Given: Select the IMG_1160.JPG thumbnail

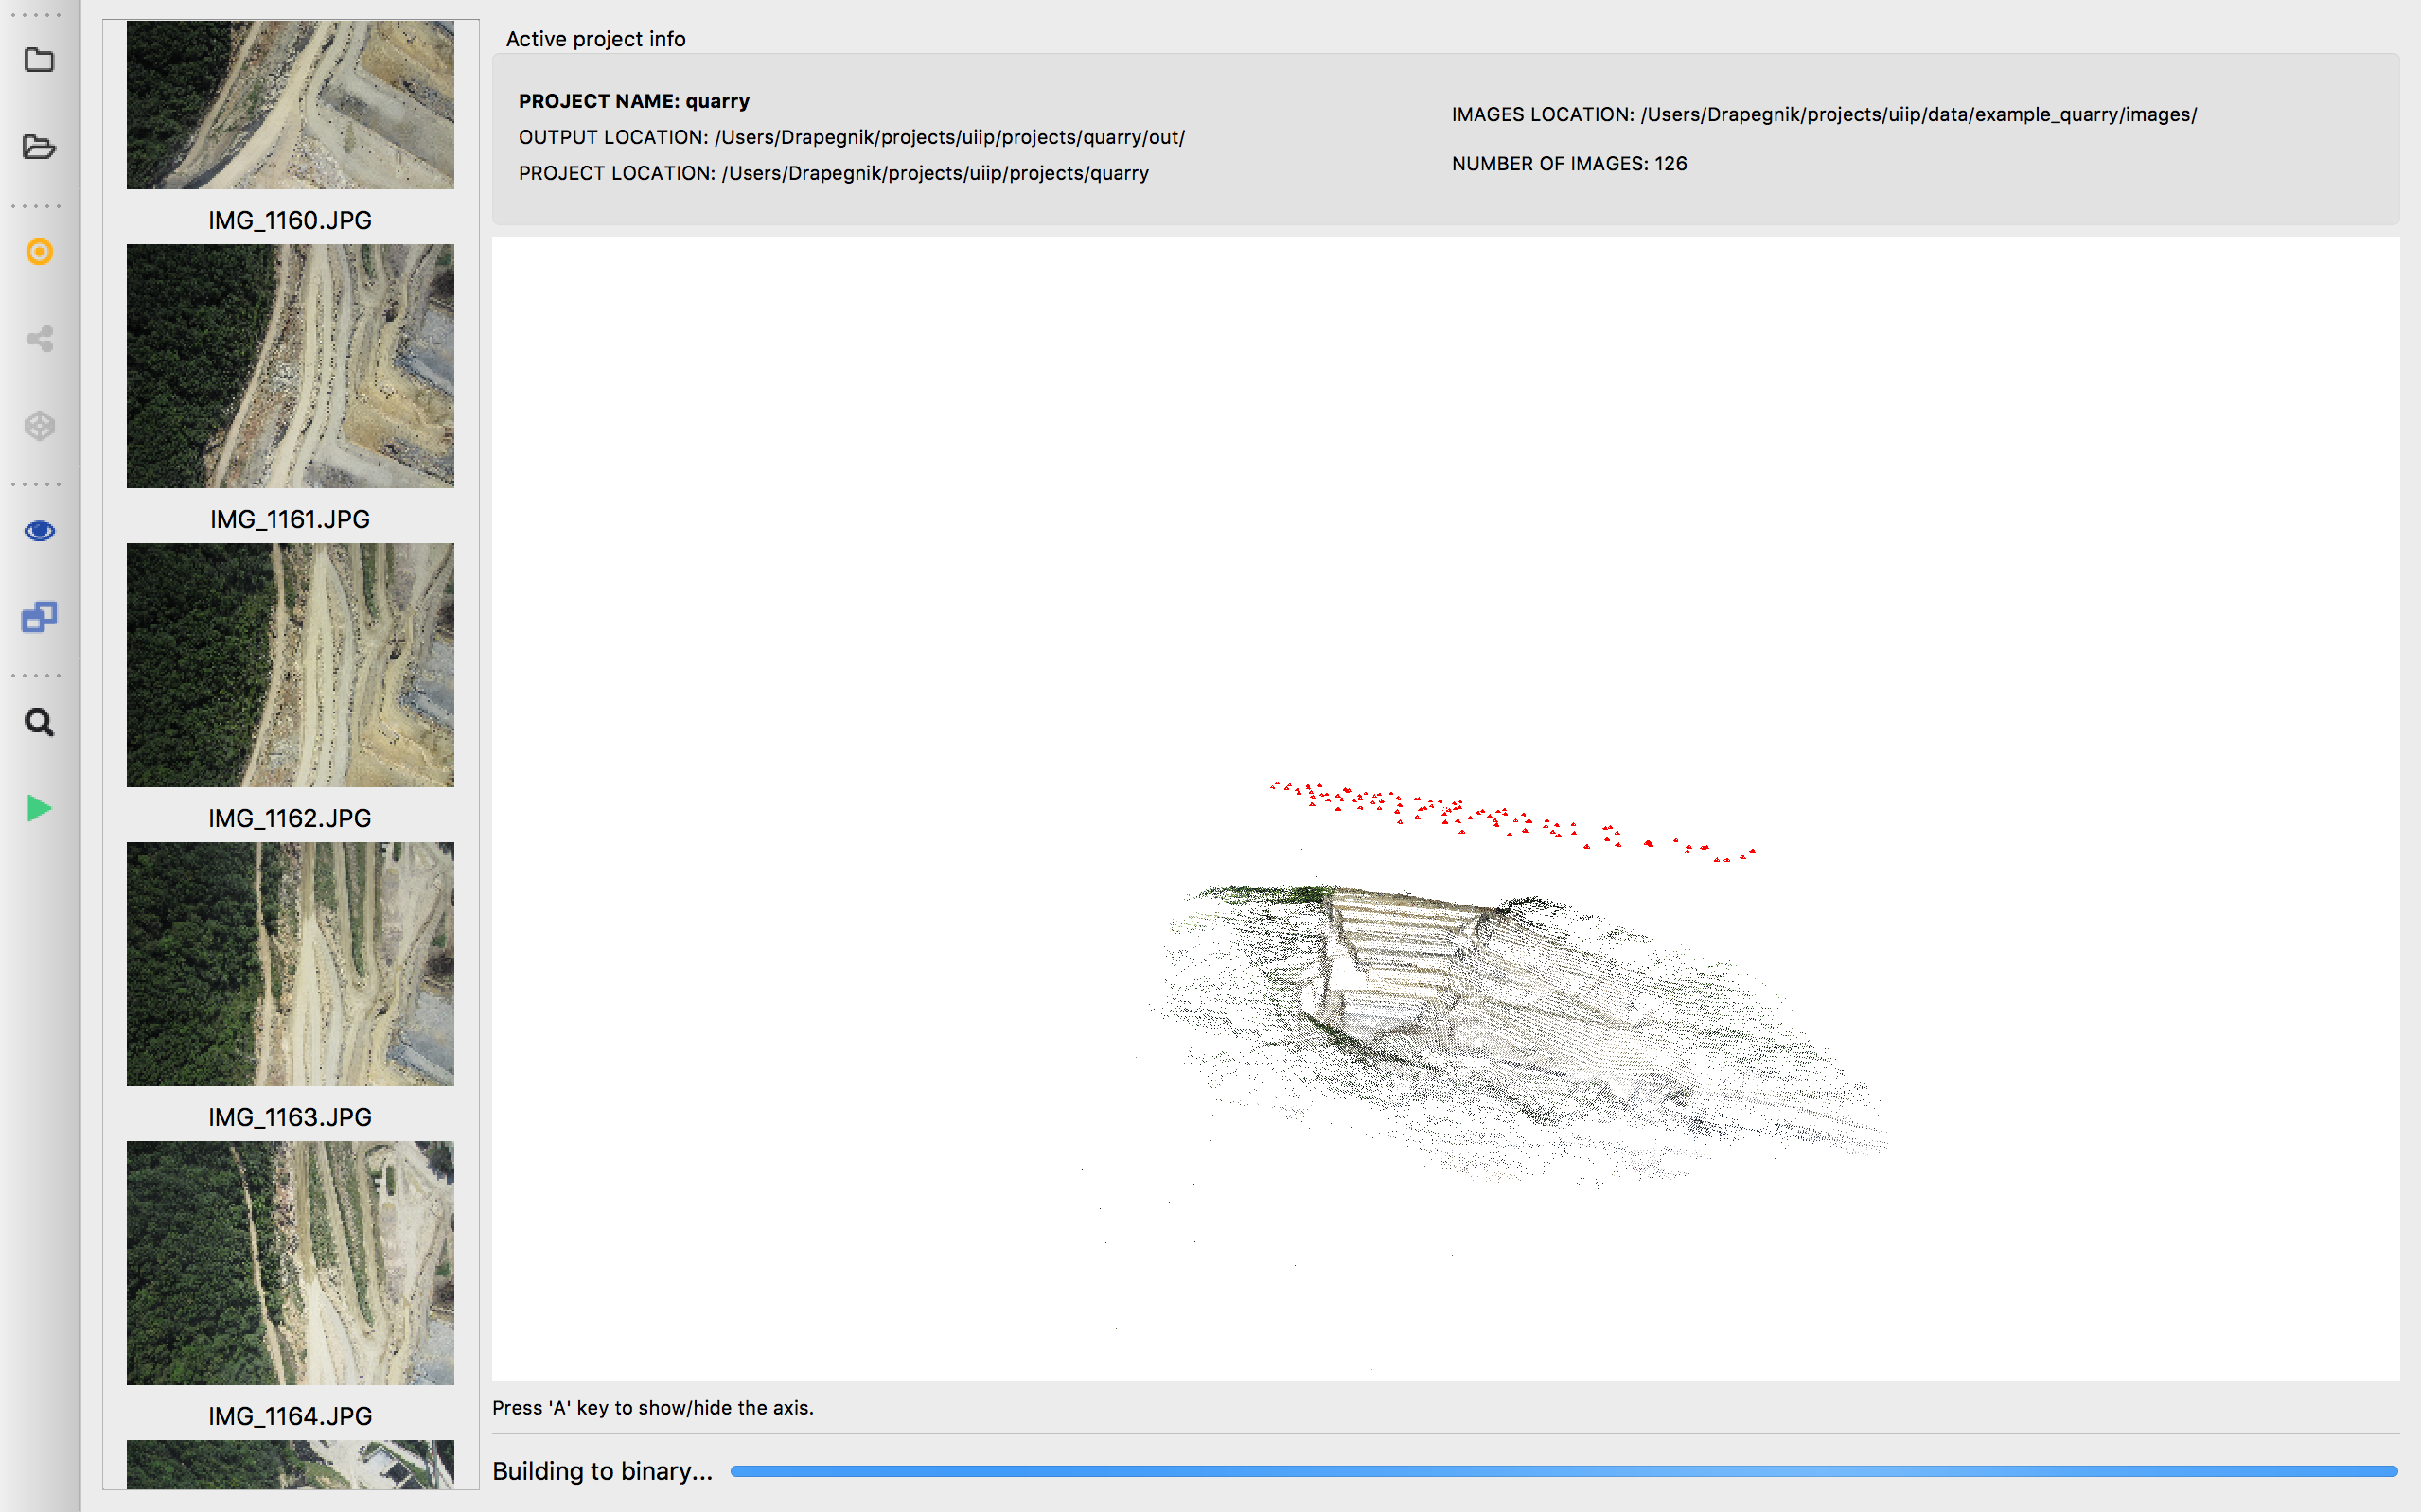Looking at the screenshot, I should 290,105.
